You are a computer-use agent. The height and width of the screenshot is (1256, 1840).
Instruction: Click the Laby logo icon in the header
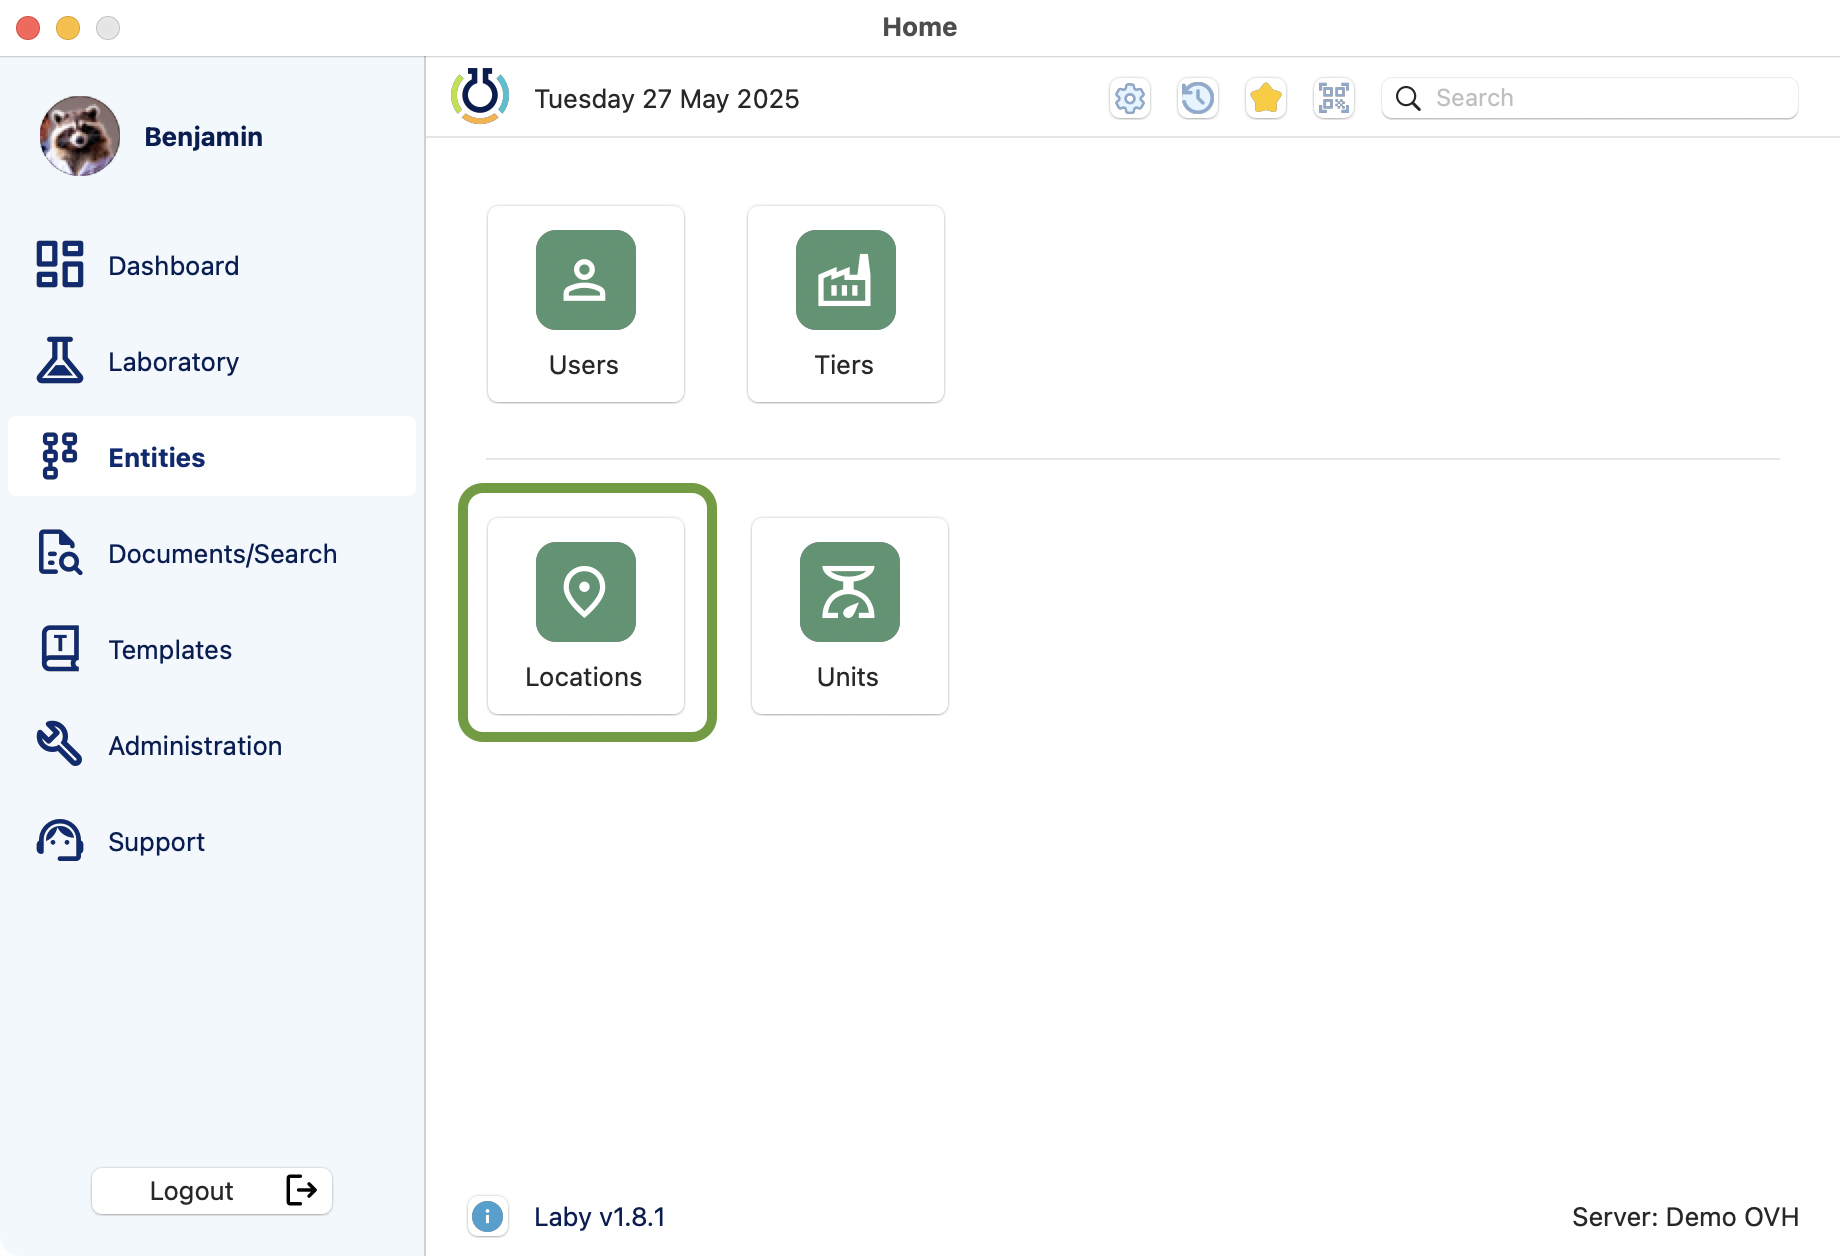tap(480, 97)
